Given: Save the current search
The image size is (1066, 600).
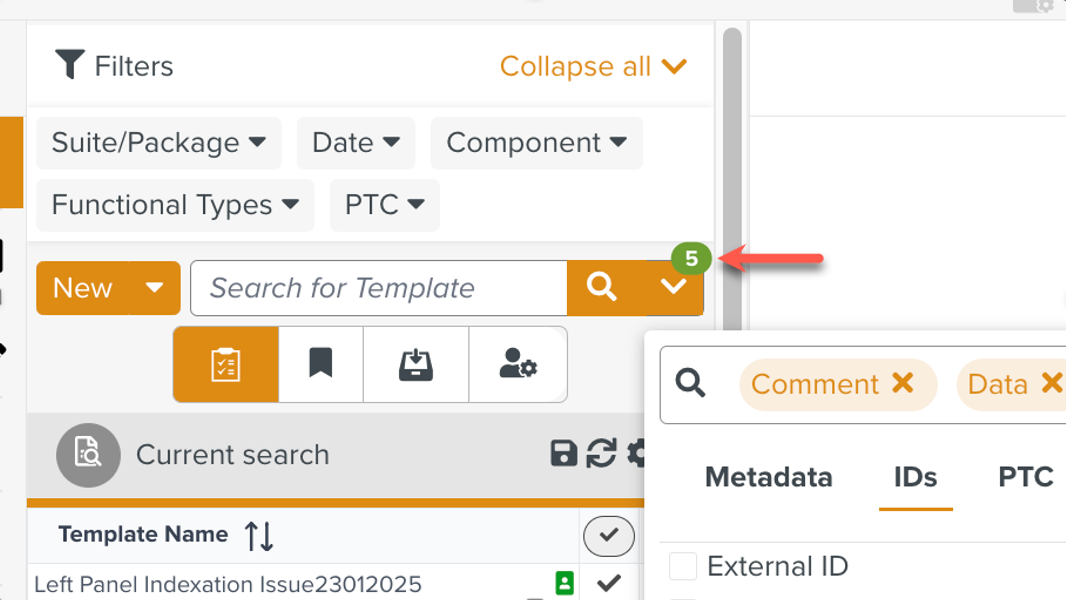Looking at the screenshot, I should [564, 454].
